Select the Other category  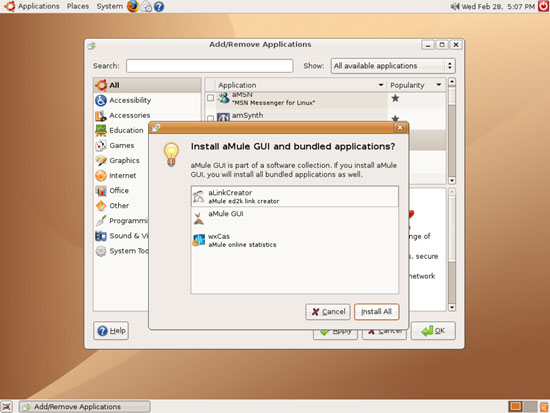click(121, 206)
